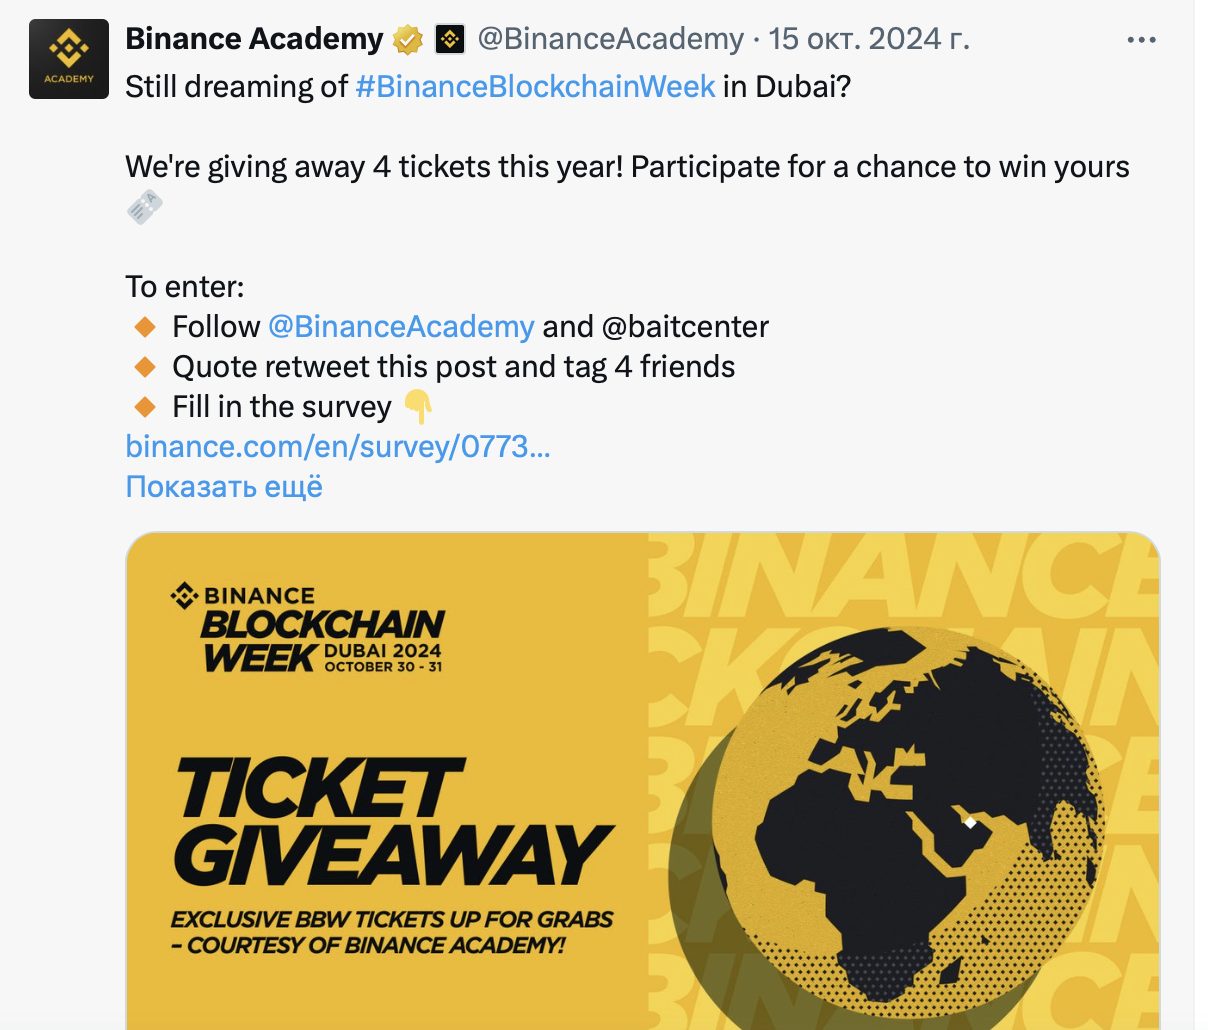
Task: Click the Binance Blockchain Week logo in image
Action: click(x=308, y=626)
